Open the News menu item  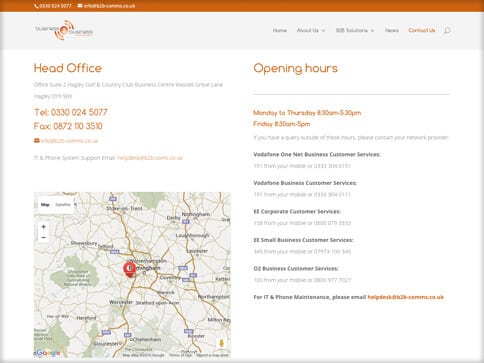click(392, 30)
